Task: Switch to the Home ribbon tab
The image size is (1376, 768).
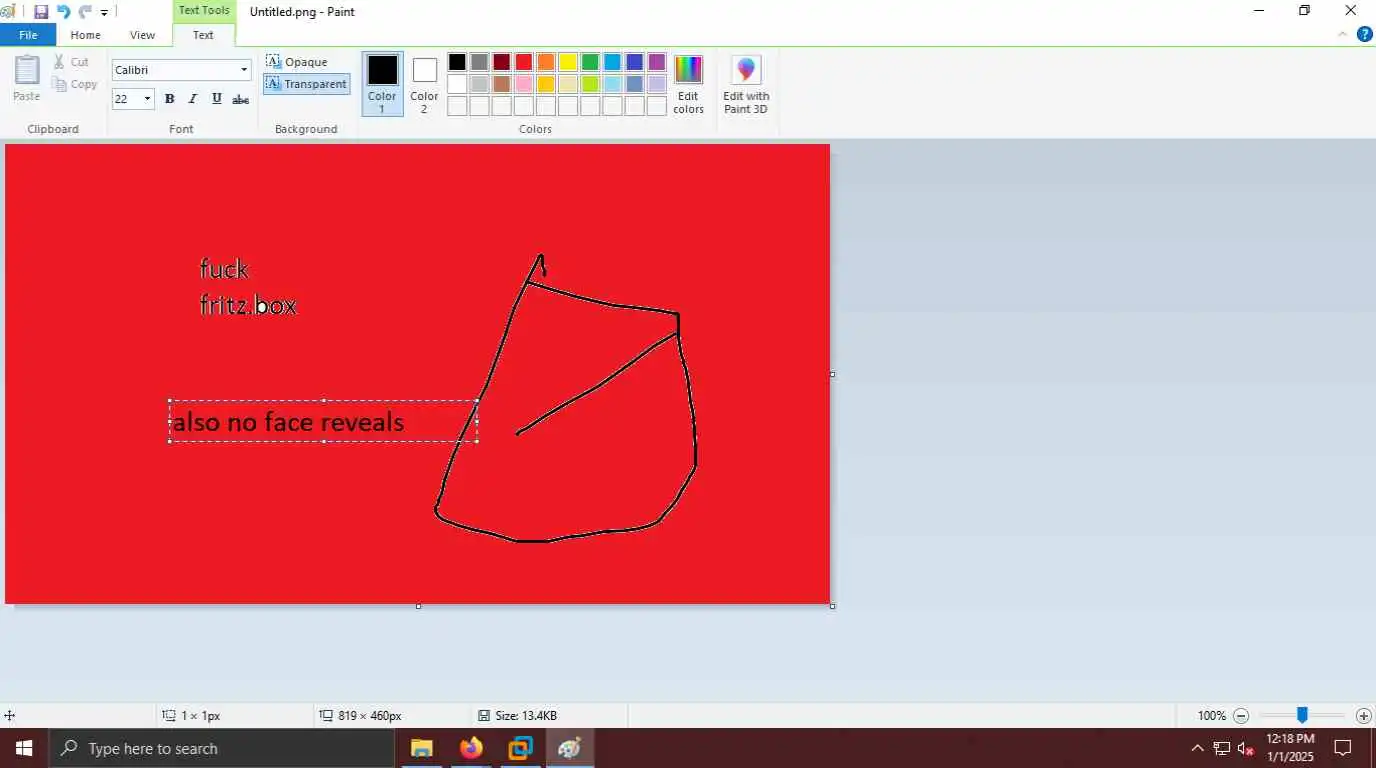Action: pos(85,35)
